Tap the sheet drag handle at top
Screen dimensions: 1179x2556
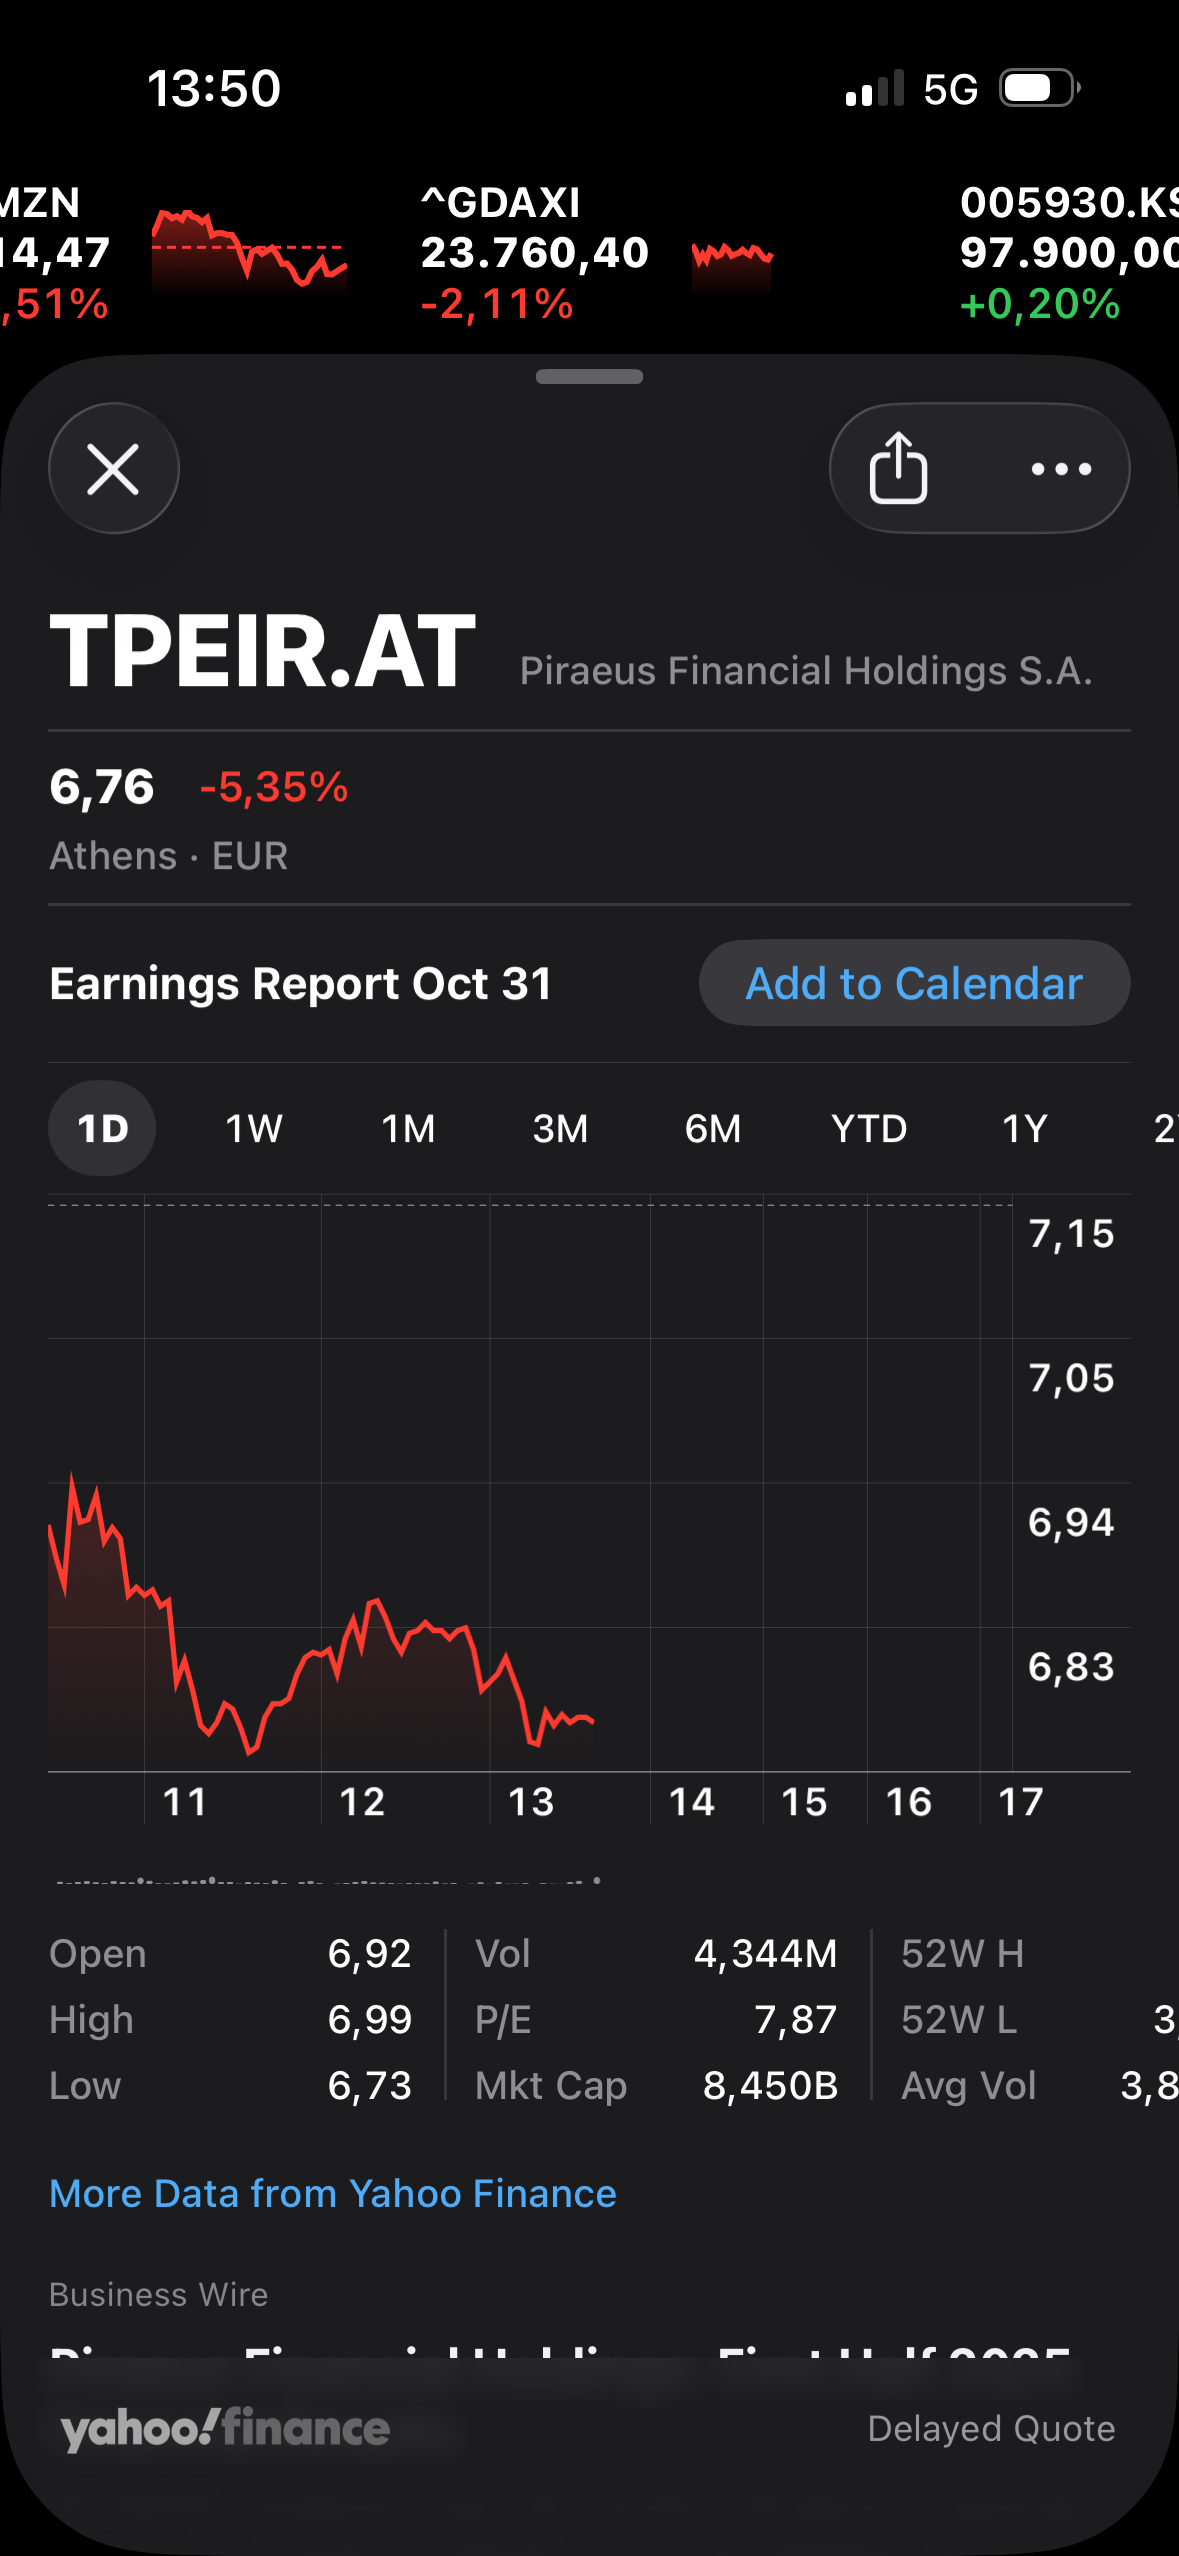click(x=589, y=377)
